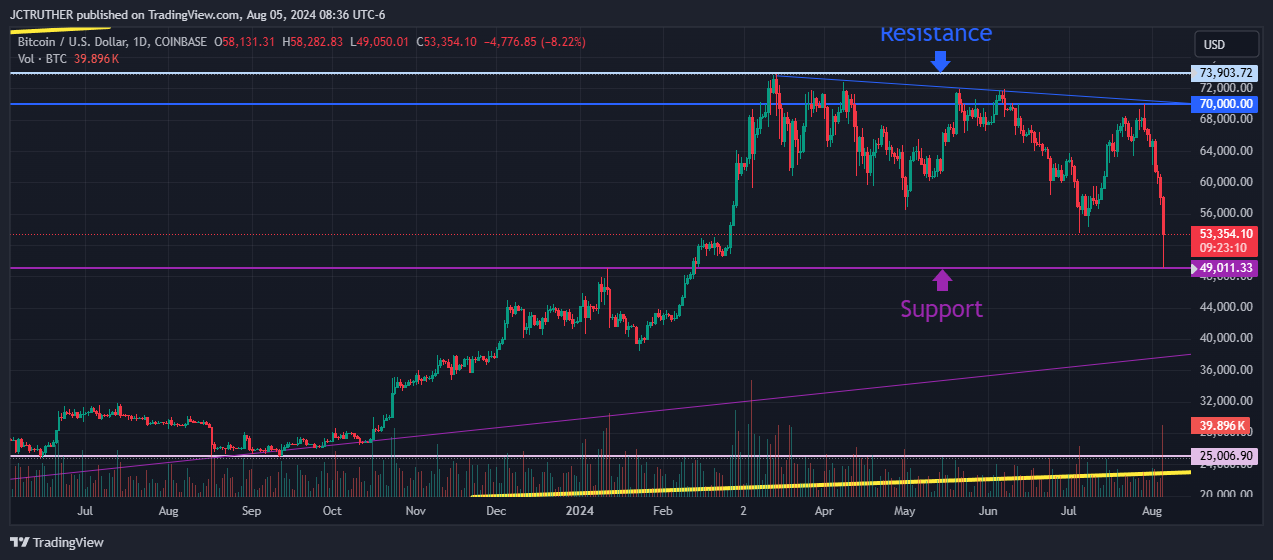
Task: Select the purple 49,011.33 support label
Action: coord(1226,268)
